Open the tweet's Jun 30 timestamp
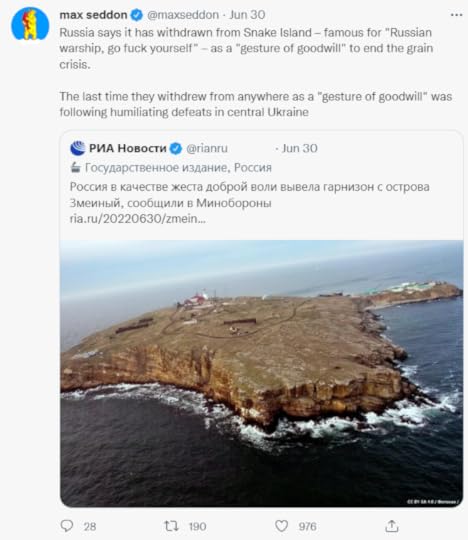Screen dimensions: 468x540 (247, 15)
